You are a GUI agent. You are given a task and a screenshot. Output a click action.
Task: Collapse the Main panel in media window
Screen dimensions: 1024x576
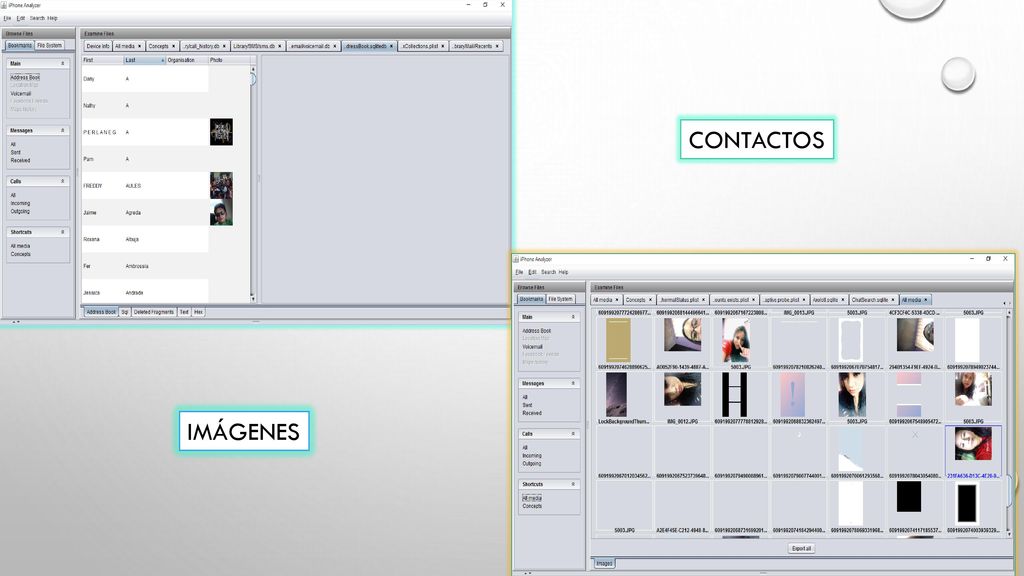point(573,317)
